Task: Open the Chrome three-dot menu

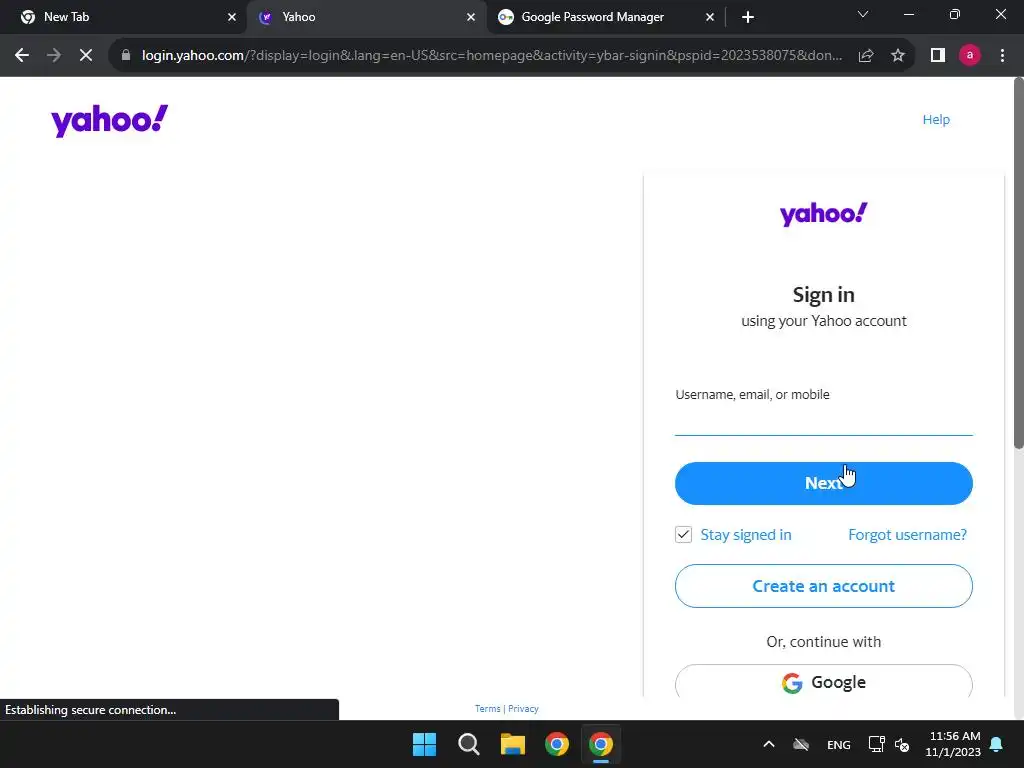Action: (x=1002, y=56)
